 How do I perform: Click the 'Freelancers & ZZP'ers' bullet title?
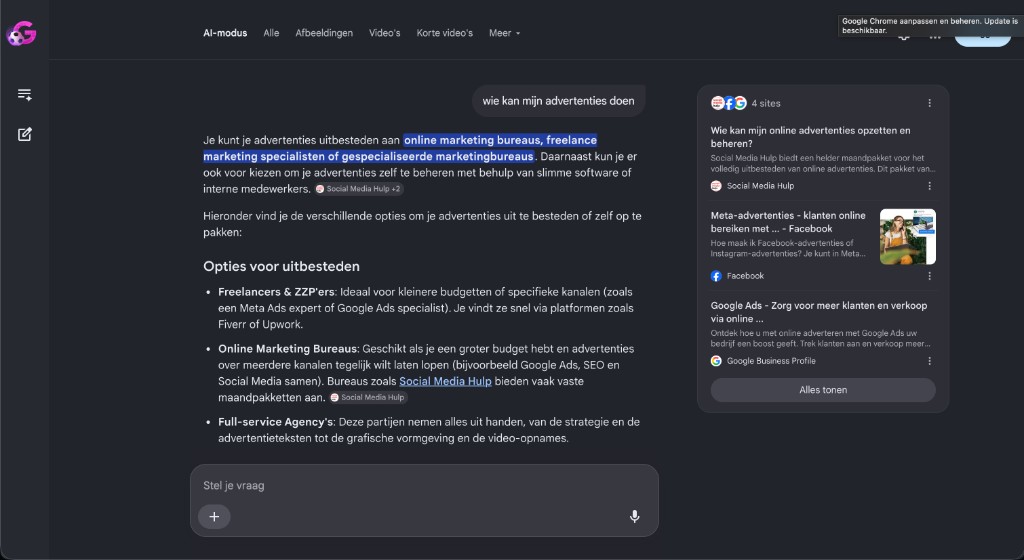[276, 292]
